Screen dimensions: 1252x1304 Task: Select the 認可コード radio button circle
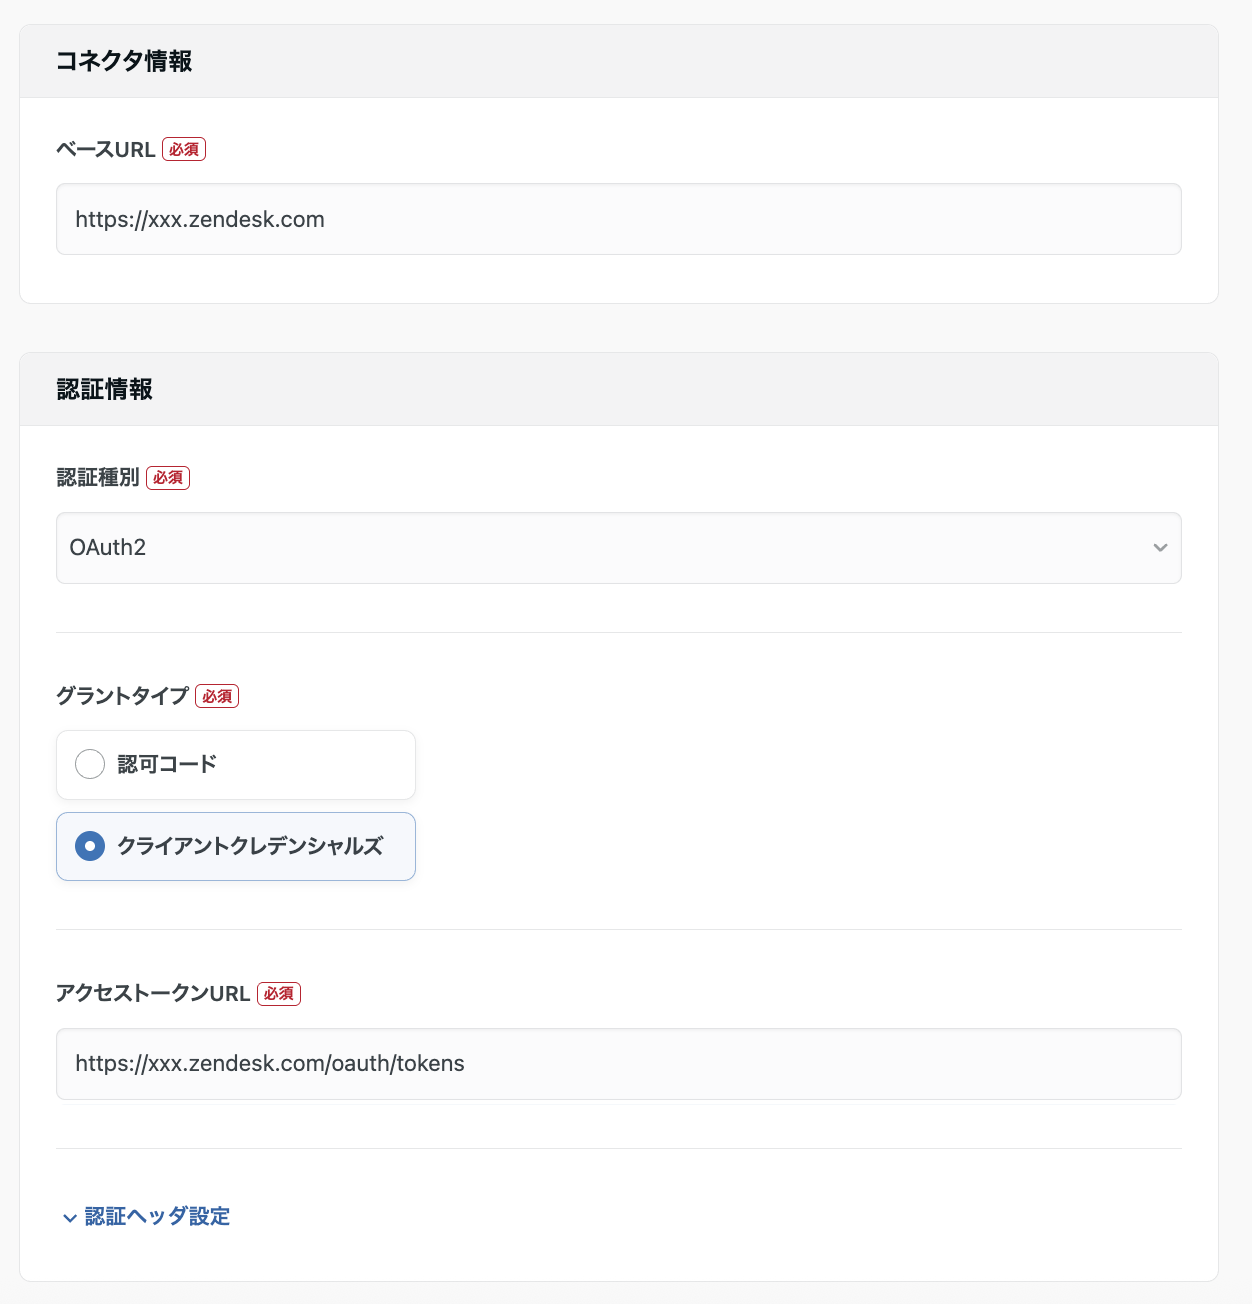coord(90,764)
